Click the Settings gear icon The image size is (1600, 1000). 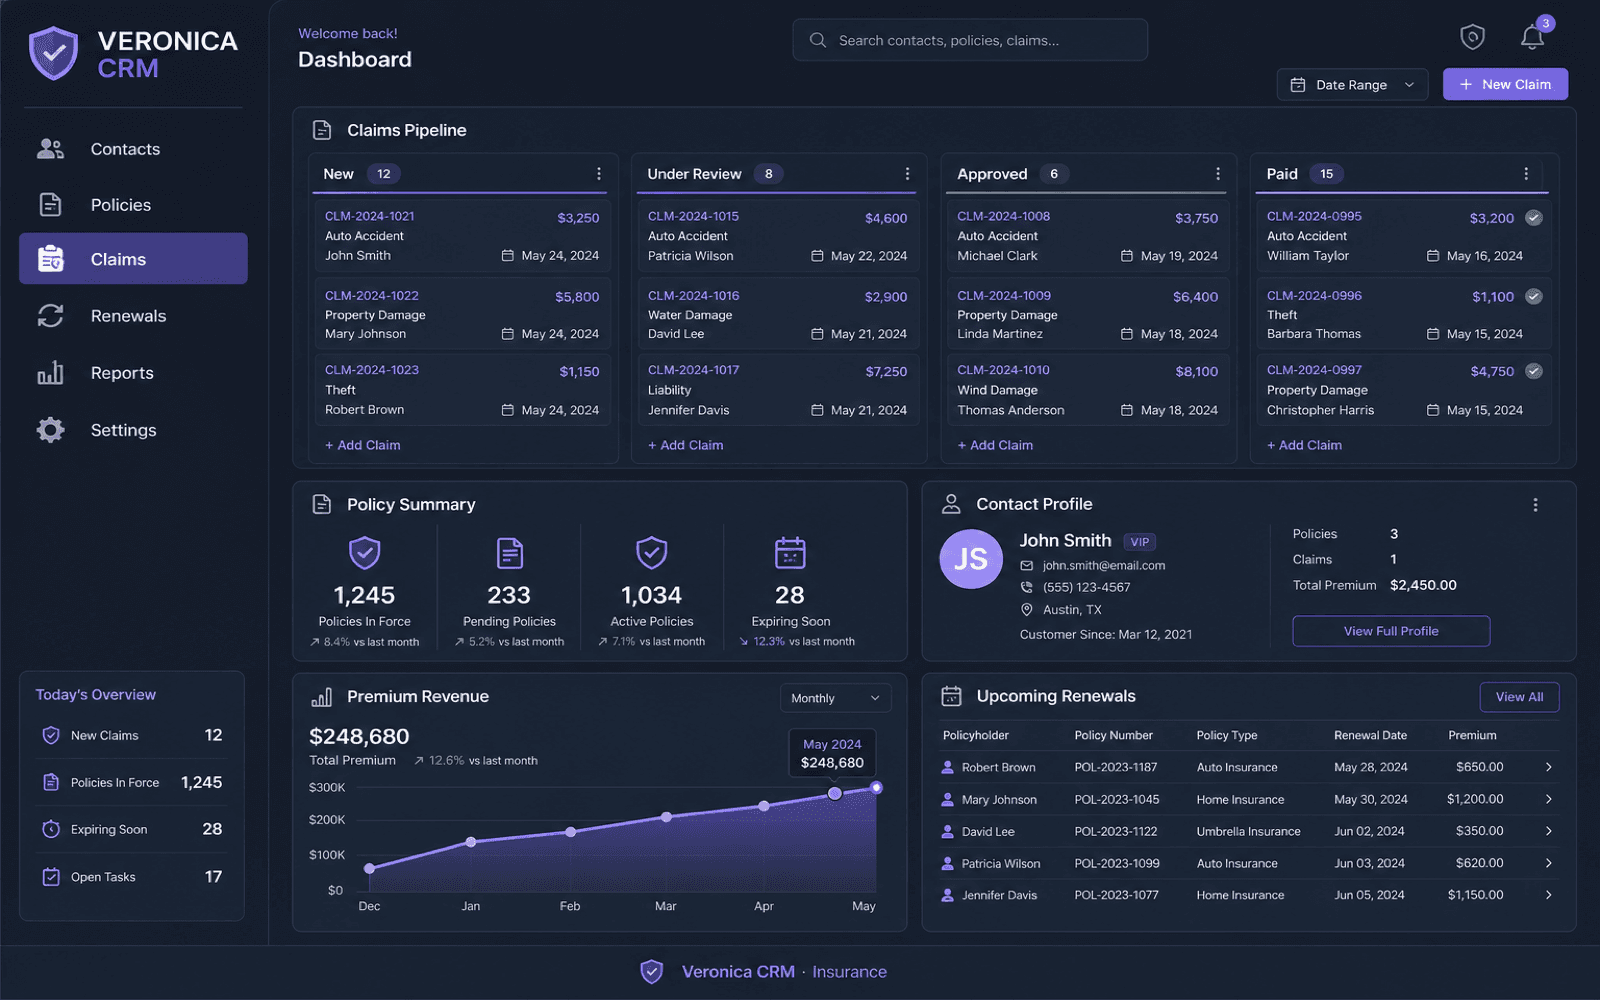pos(50,430)
